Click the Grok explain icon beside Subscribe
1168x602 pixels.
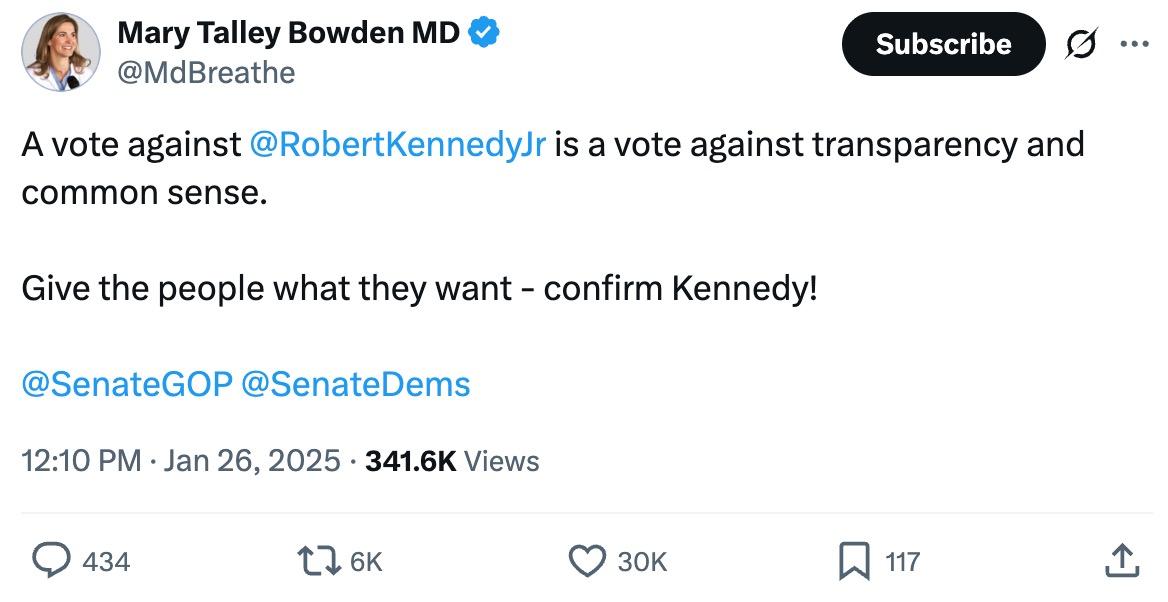1080,44
